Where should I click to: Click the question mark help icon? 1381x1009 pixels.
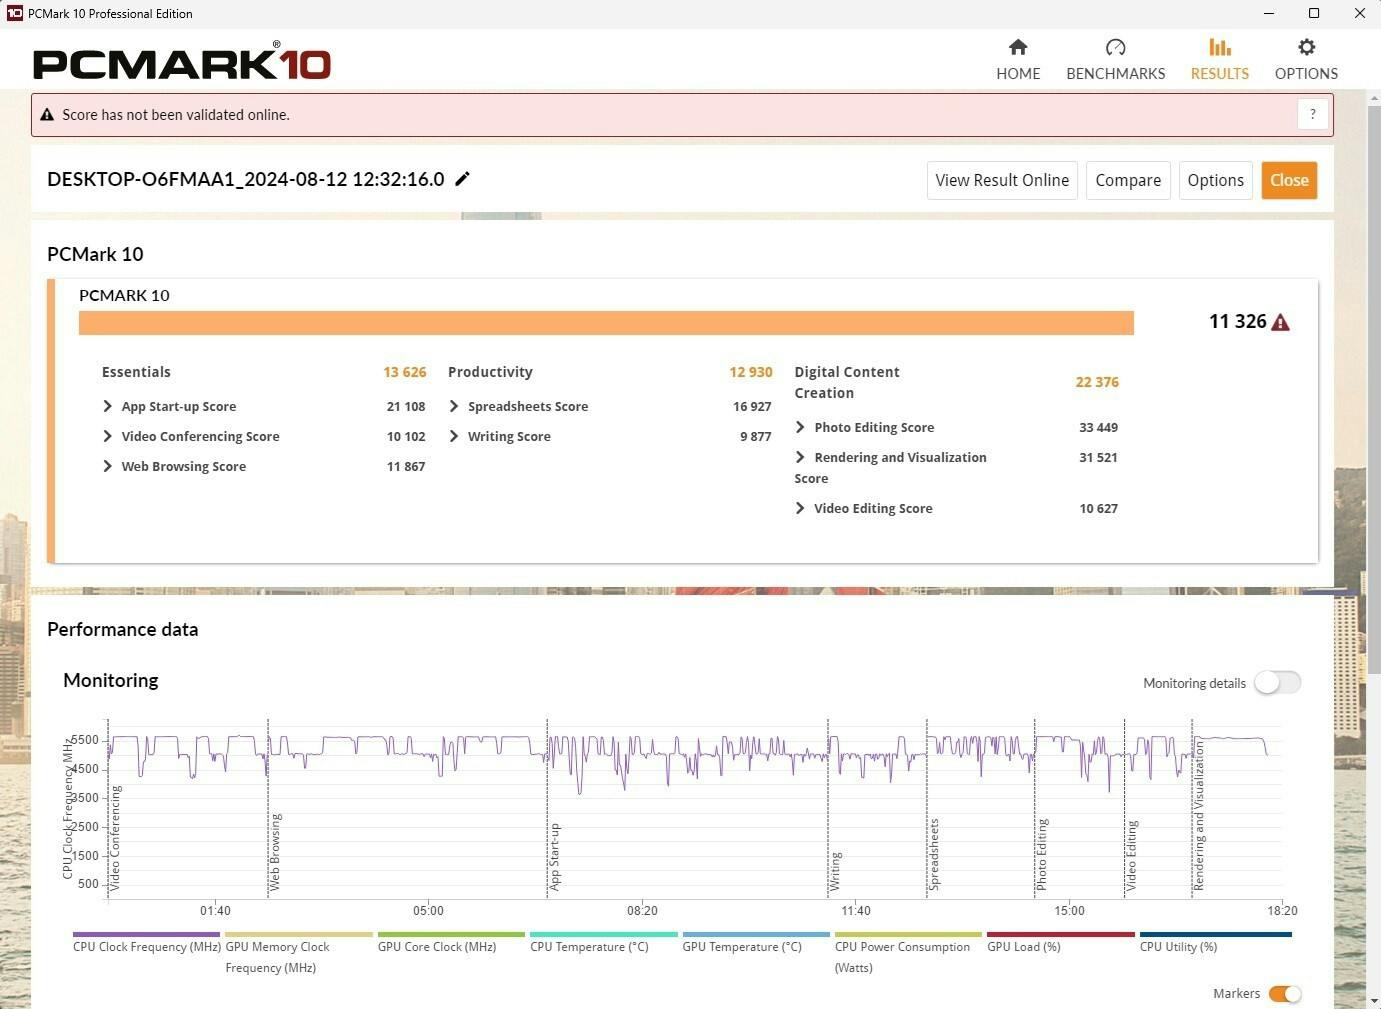(1312, 114)
